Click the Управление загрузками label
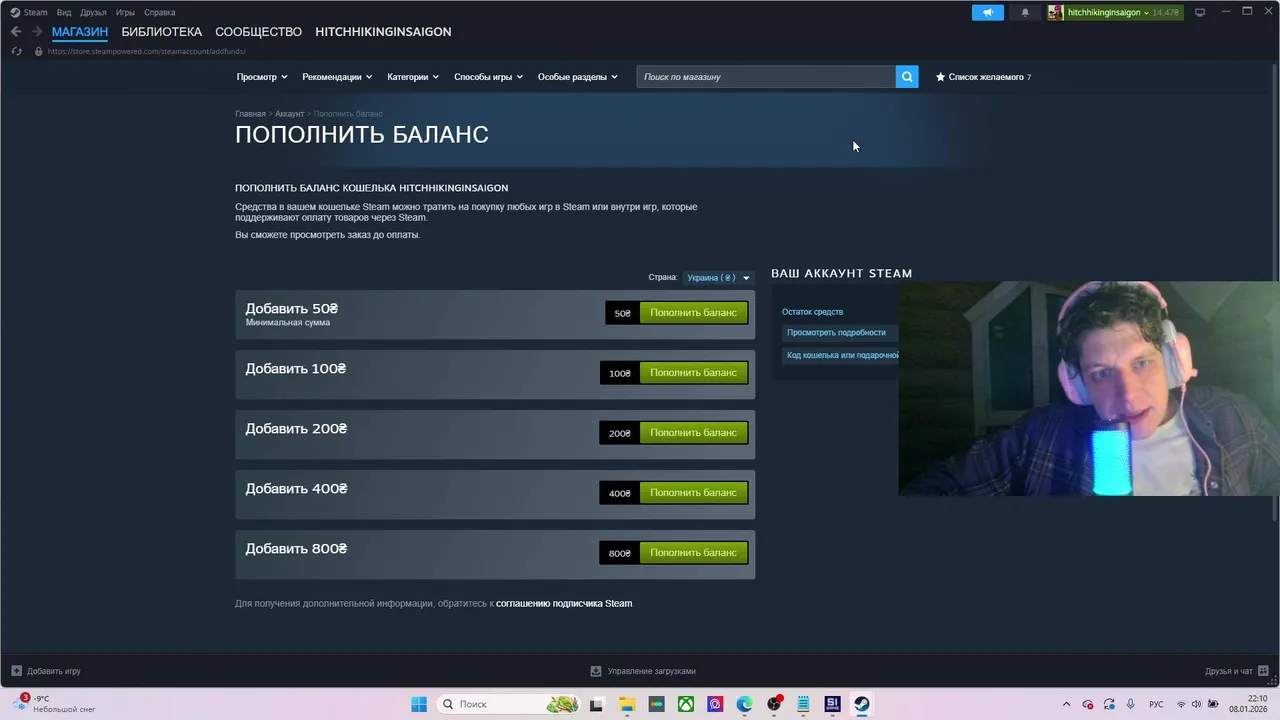 [651, 671]
